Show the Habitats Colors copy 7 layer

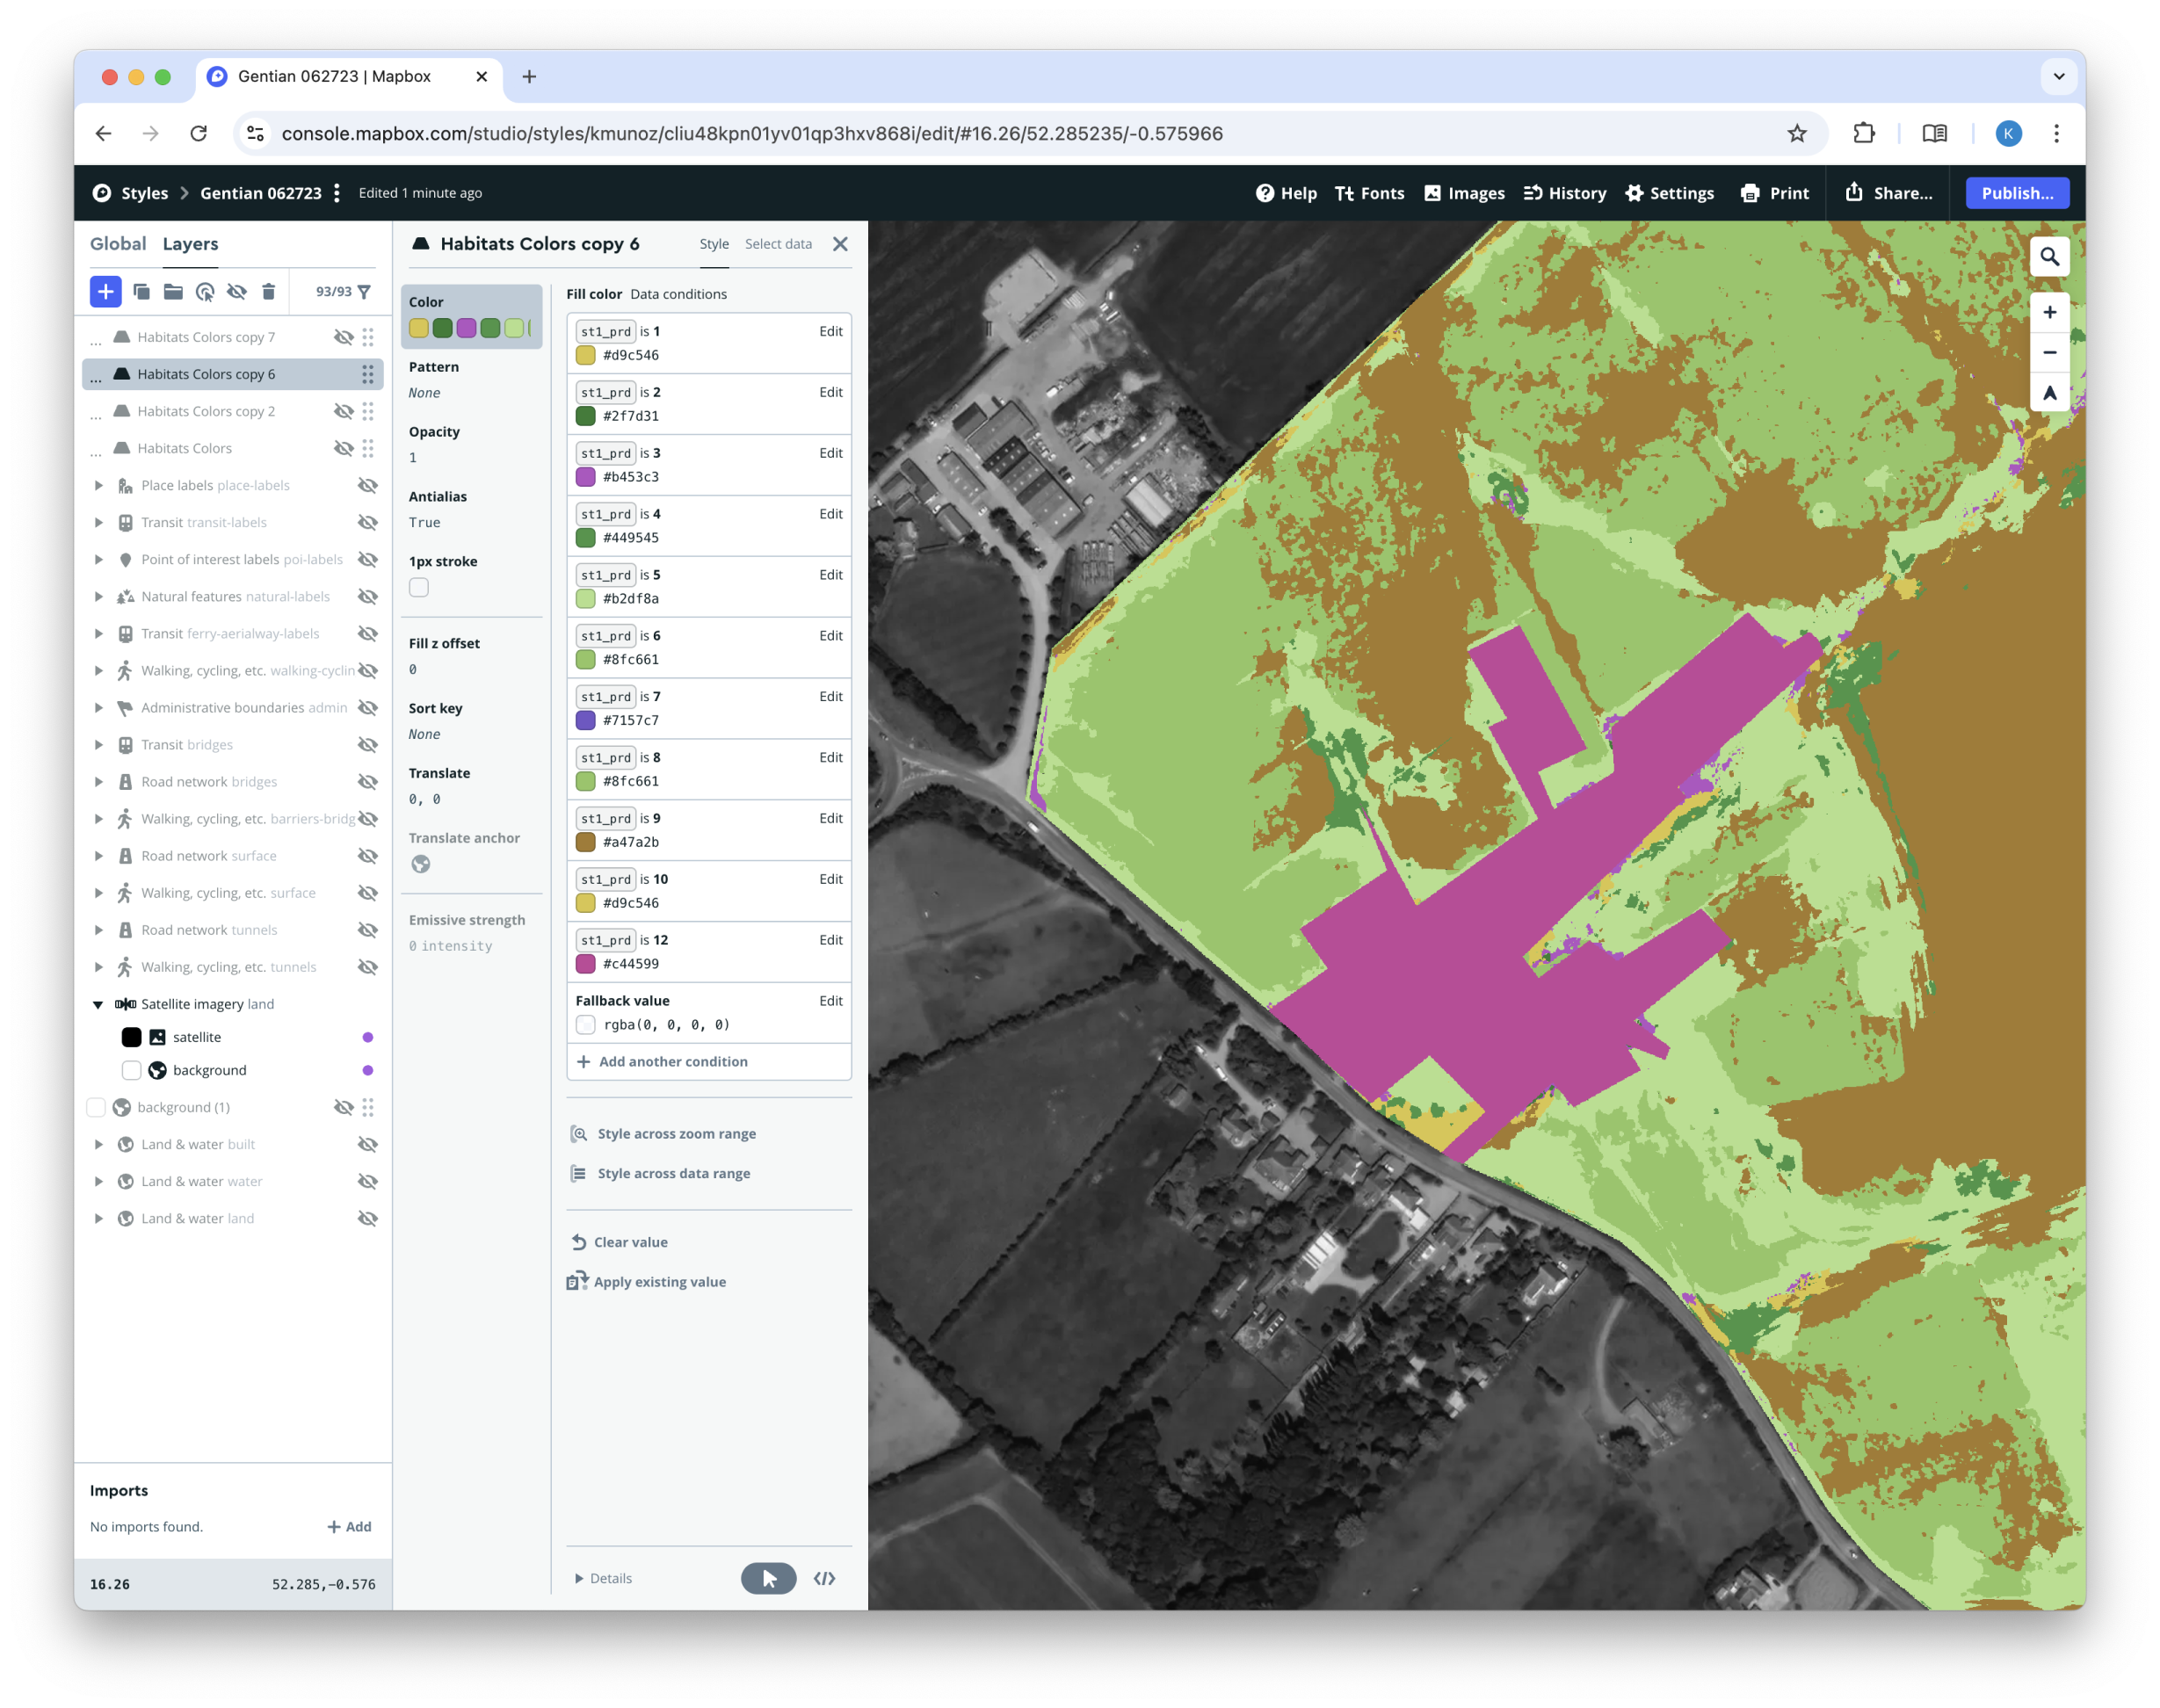click(x=343, y=337)
